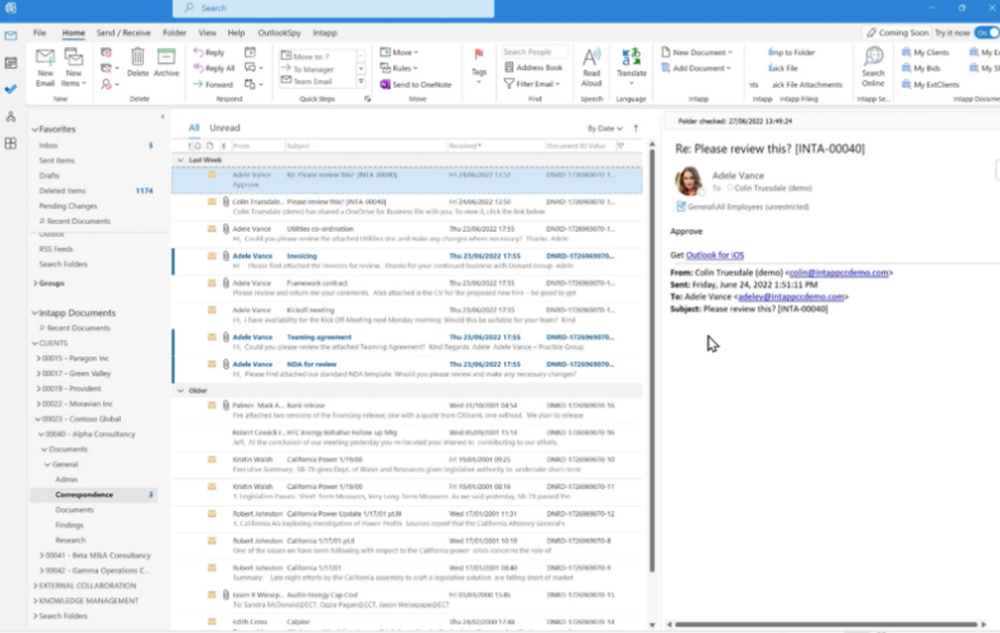Select Team Email quick step

pyautogui.click(x=312, y=82)
